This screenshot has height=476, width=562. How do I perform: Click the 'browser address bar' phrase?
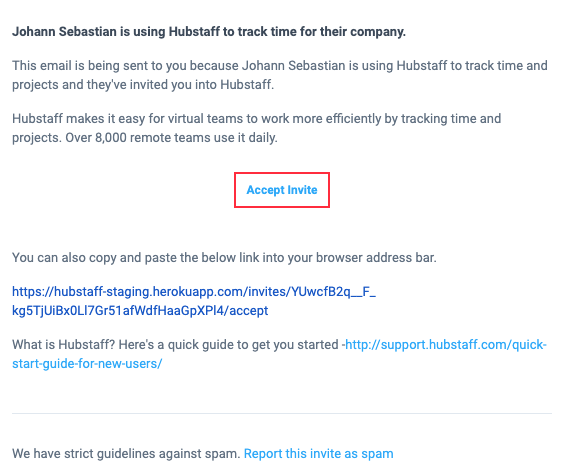click(x=376, y=258)
